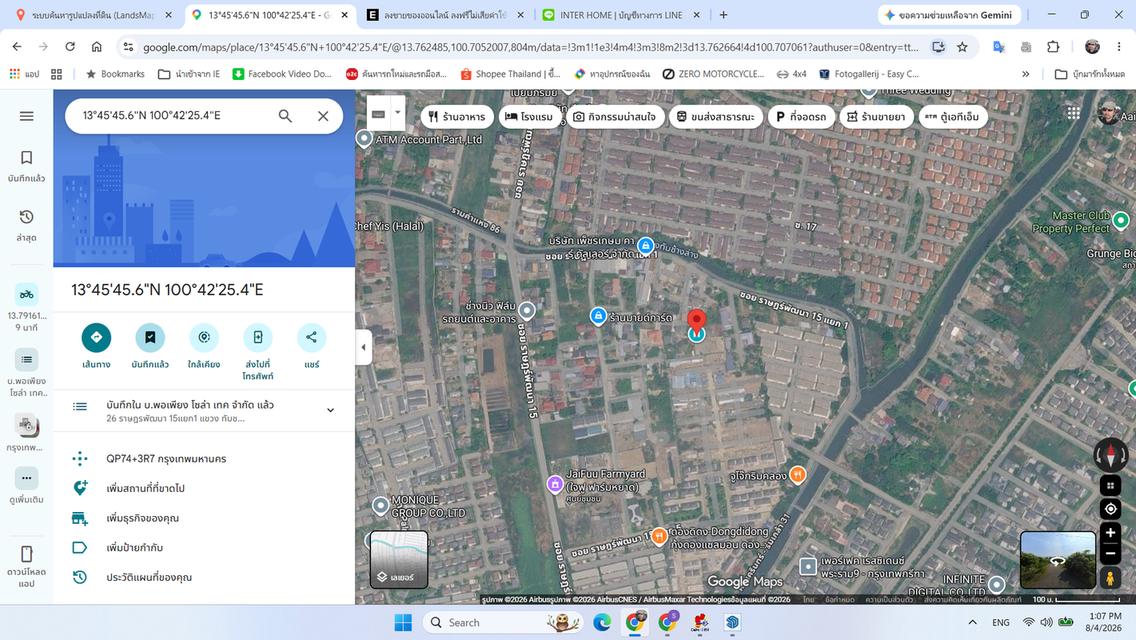Switch to the INTER HOME LINE tab

620,14
